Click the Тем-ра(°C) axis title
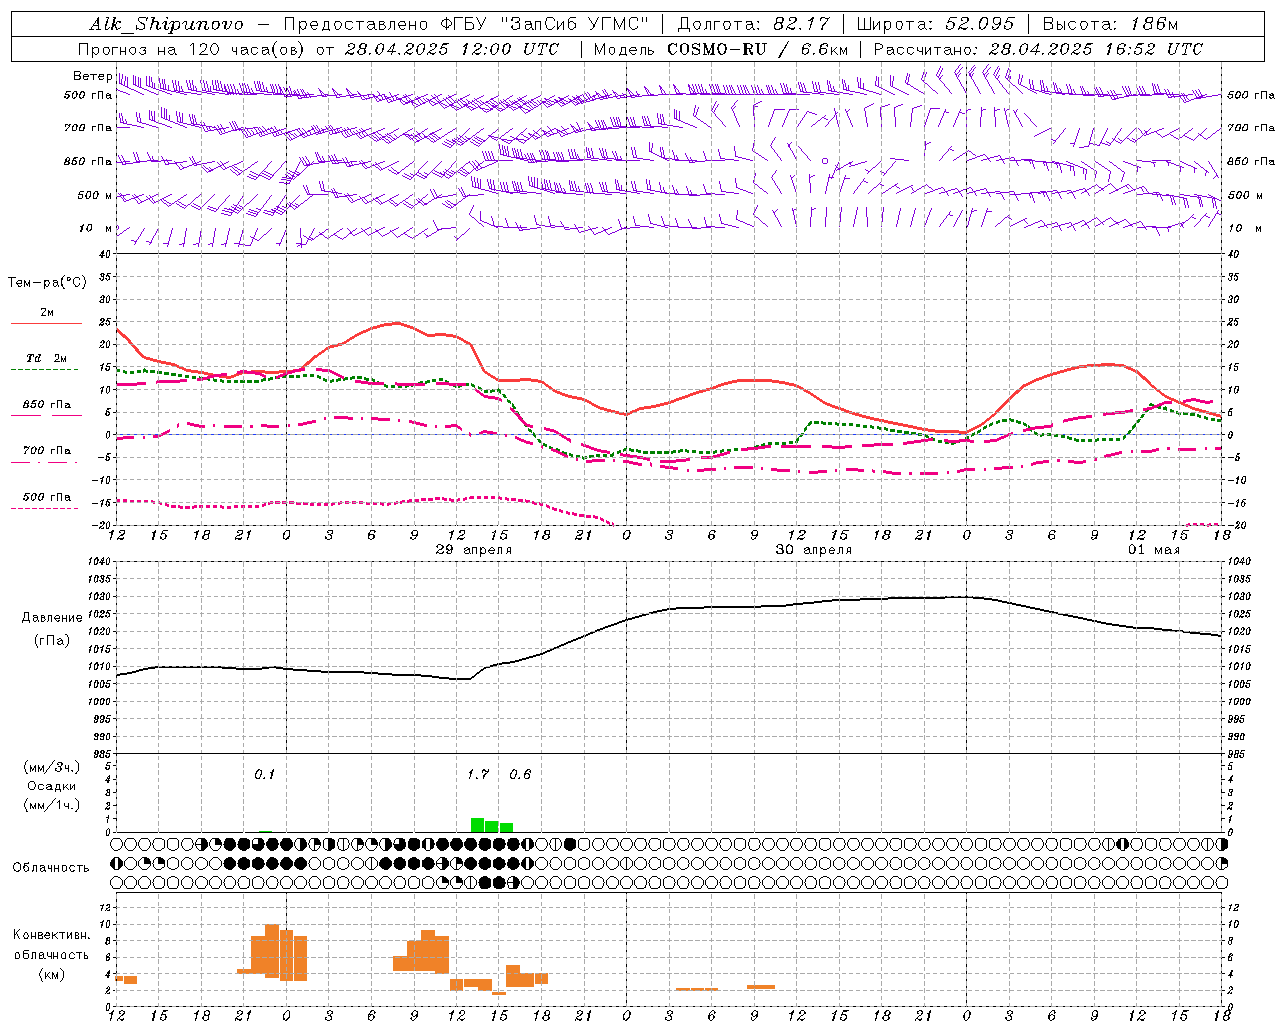Viewport: 1280px width, 1024px height. tap(47, 283)
